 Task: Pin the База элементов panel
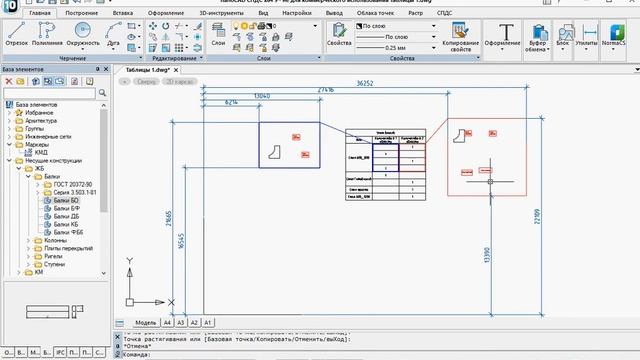click(x=98, y=69)
